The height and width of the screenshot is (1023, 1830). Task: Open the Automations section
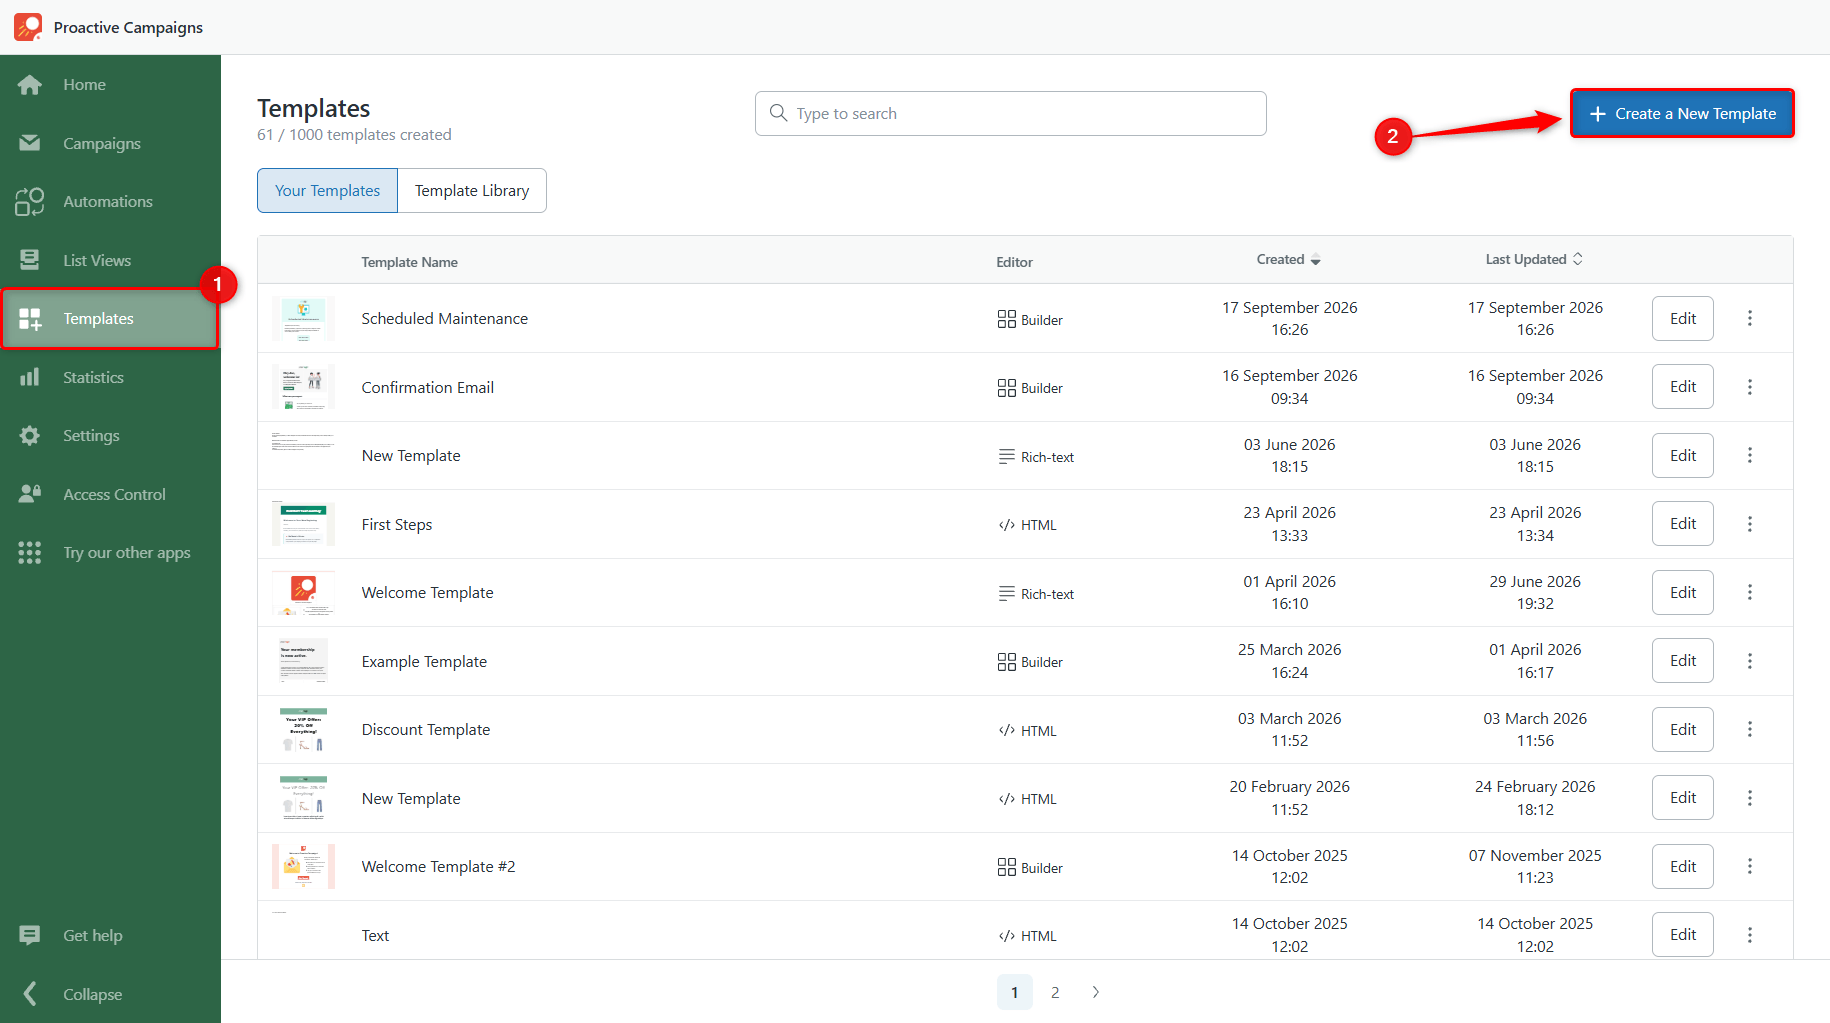[x=110, y=202]
